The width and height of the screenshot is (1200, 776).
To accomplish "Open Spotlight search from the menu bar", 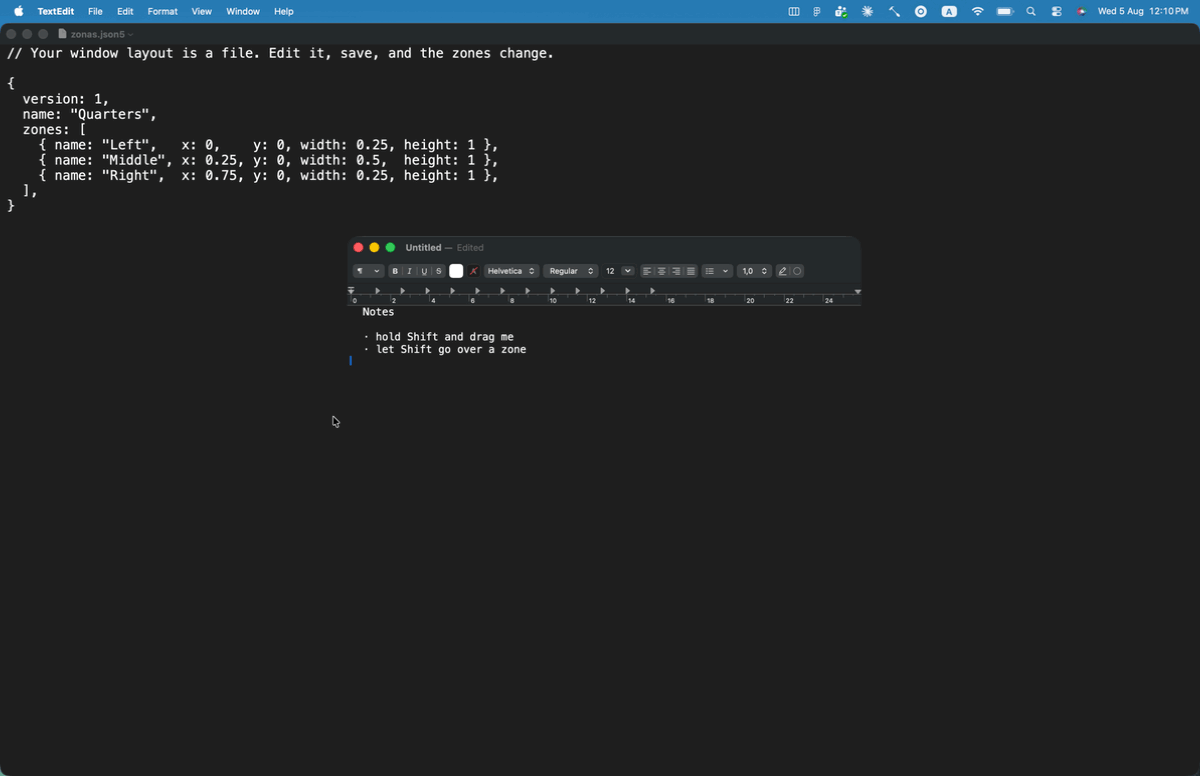I will pos(1031,12).
